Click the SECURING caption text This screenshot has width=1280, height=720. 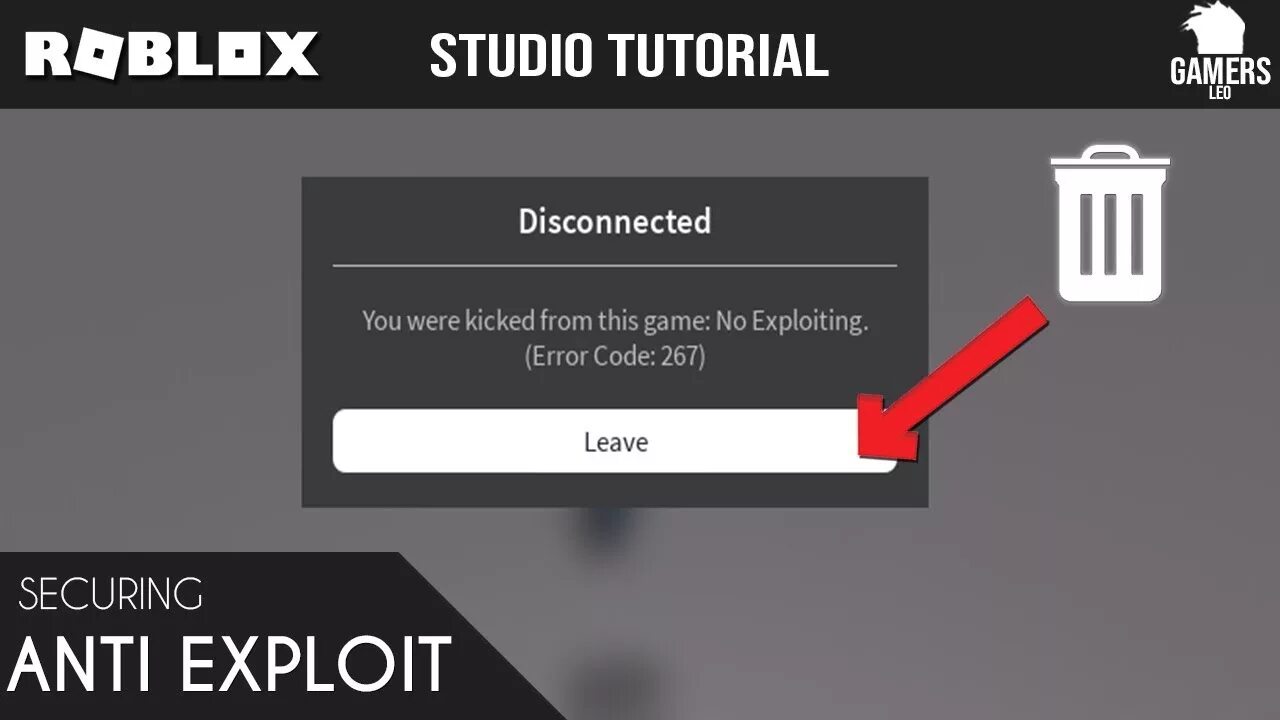(x=111, y=594)
